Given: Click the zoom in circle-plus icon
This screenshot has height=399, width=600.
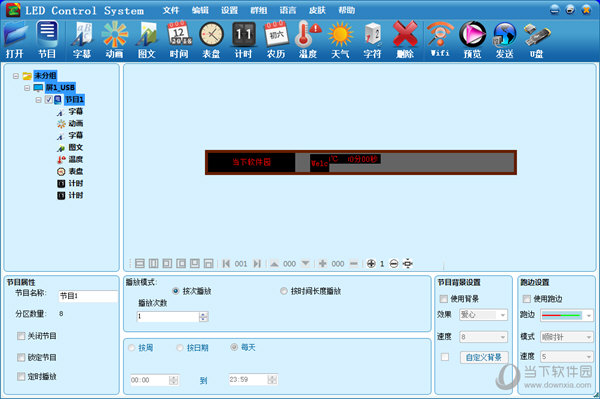Looking at the screenshot, I should 371,264.
